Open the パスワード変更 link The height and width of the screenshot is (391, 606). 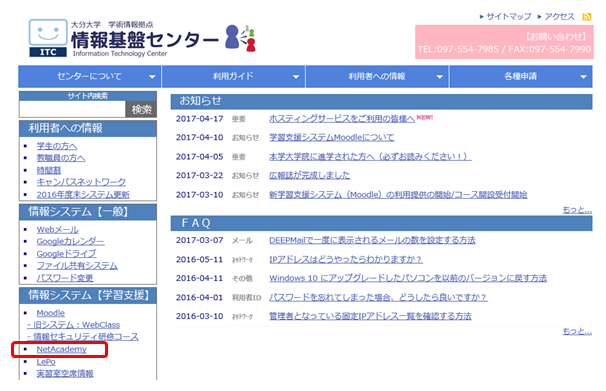[65, 278]
